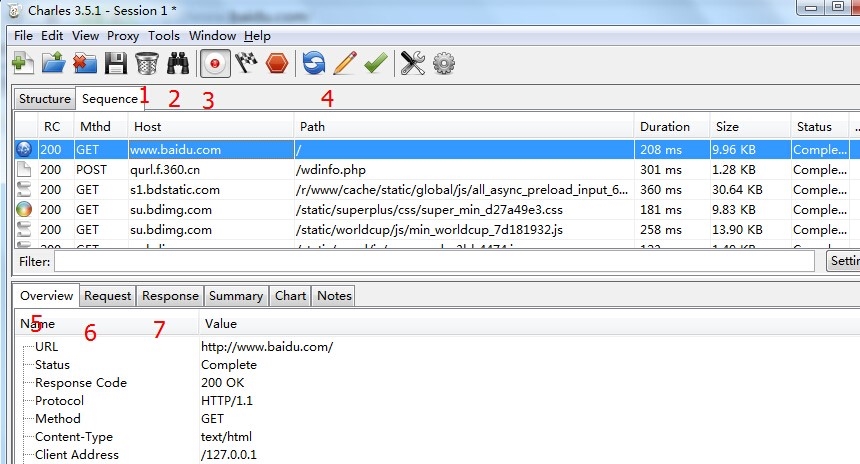Click into the Filter text field
This screenshot has width=860, height=464.
pos(434,262)
